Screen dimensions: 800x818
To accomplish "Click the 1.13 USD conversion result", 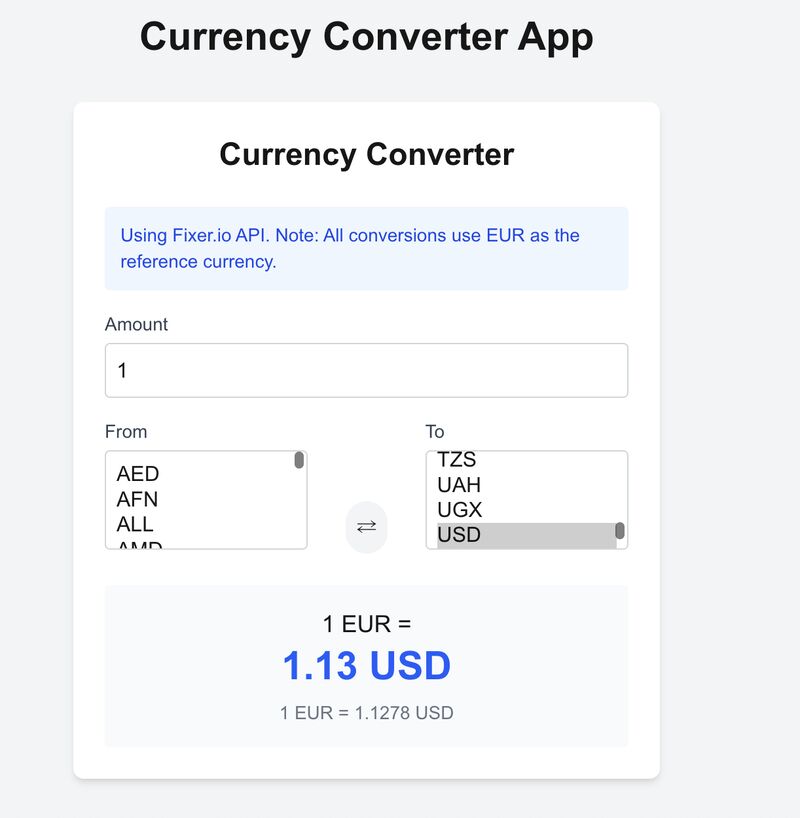I will [366, 663].
